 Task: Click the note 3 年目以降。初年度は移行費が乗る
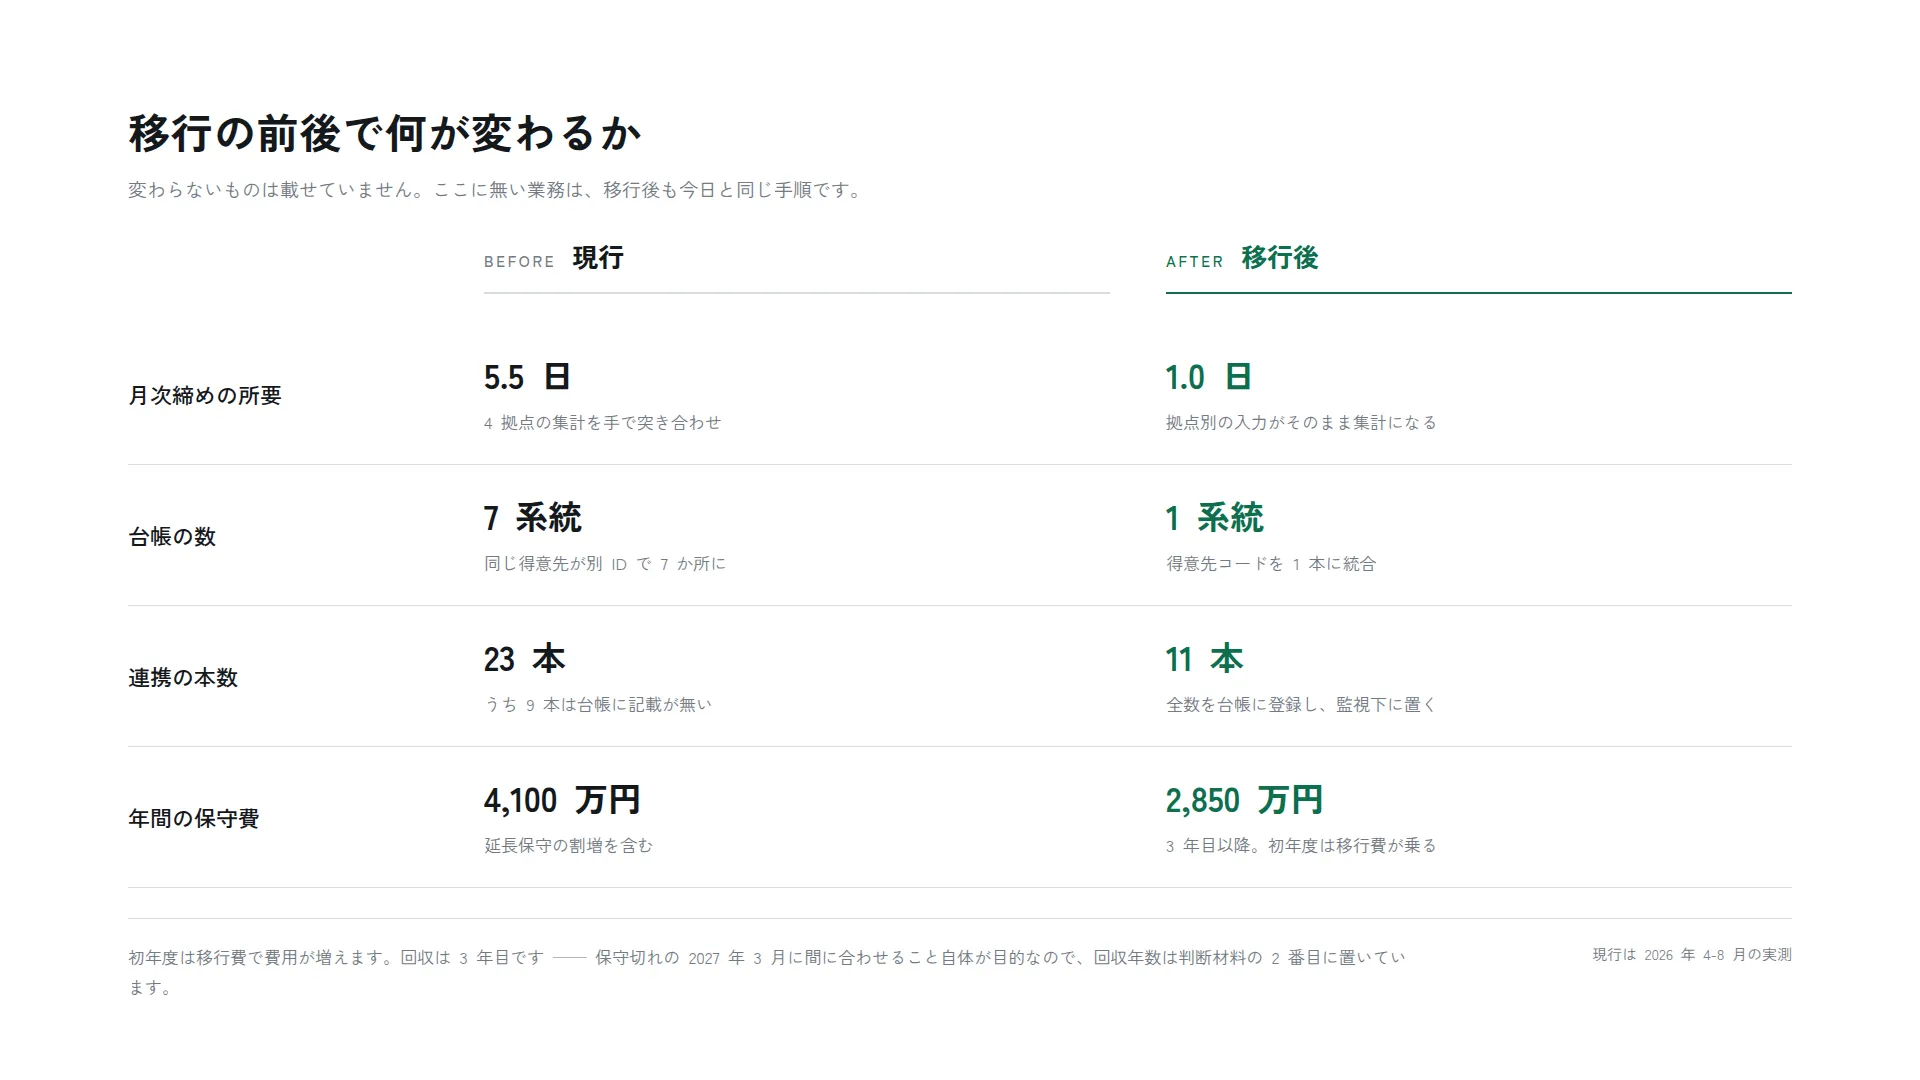pyautogui.click(x=1302, y=846)
